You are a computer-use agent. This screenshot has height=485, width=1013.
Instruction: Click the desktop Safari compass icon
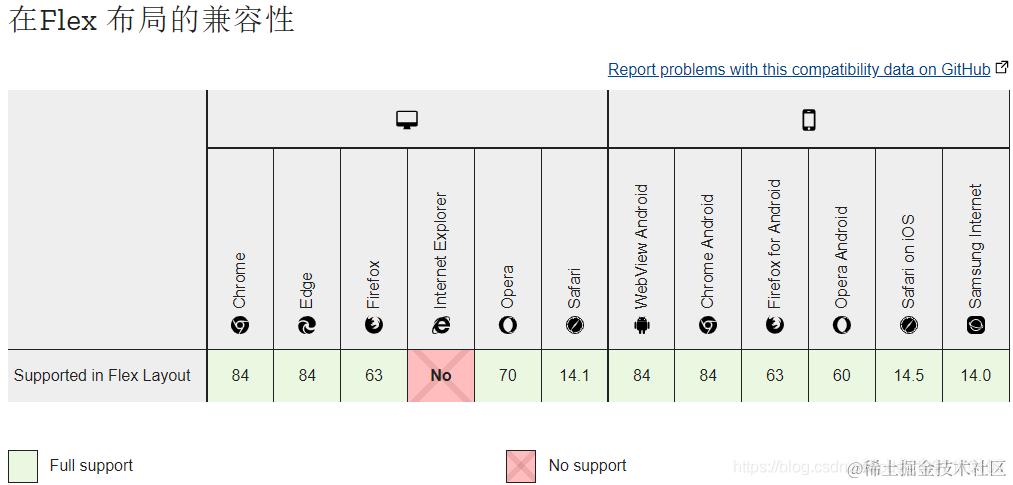pos(574,326)
